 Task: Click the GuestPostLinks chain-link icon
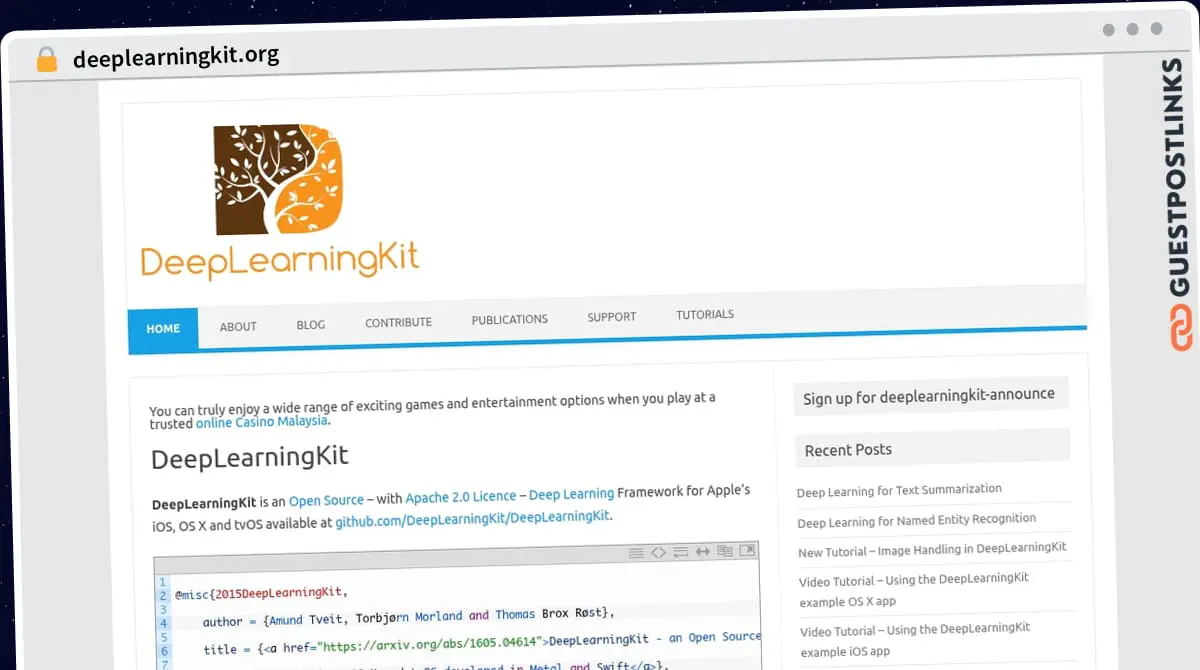[1181, 330]
